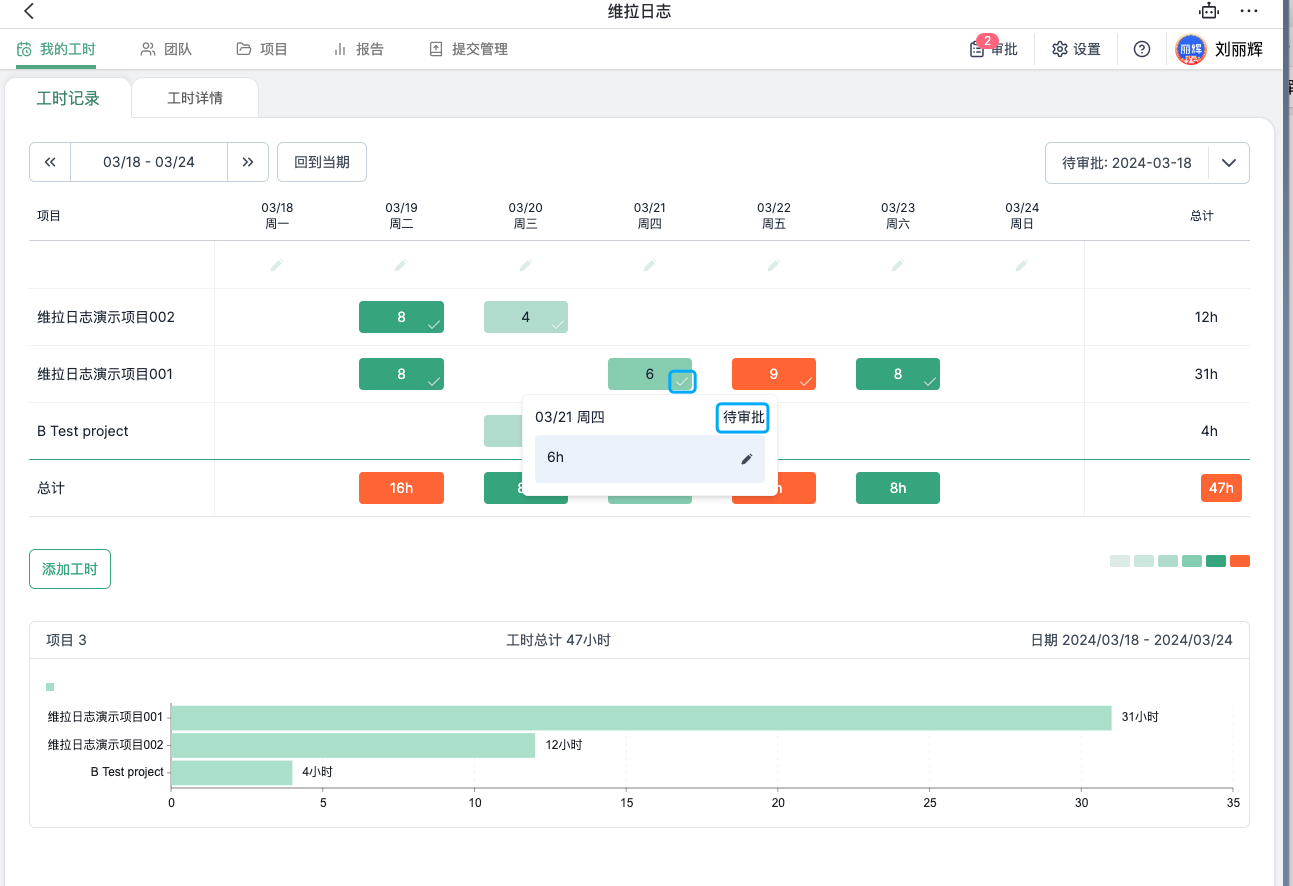Viewport: 1293px width, 886px height.
Task: Click the 31小时 chart bar for 项目001
Action: click(641, 718)
